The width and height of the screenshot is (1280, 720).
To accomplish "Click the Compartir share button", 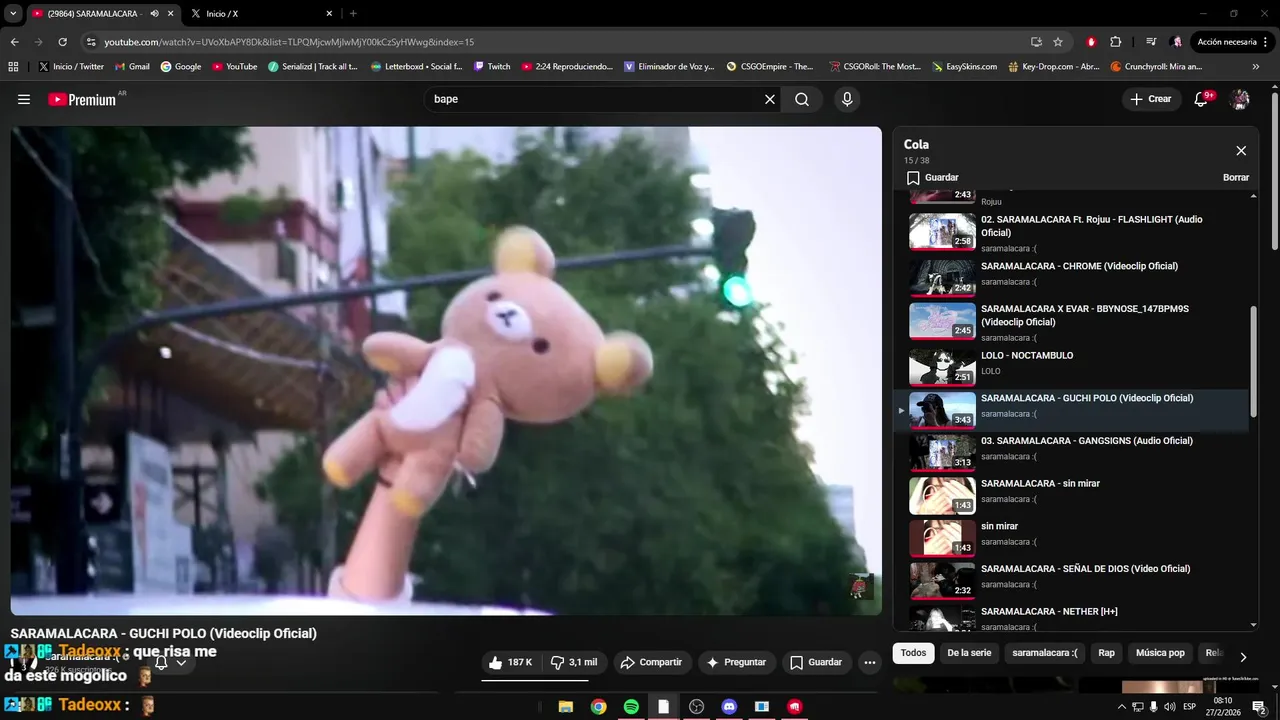I will (651, 662).
